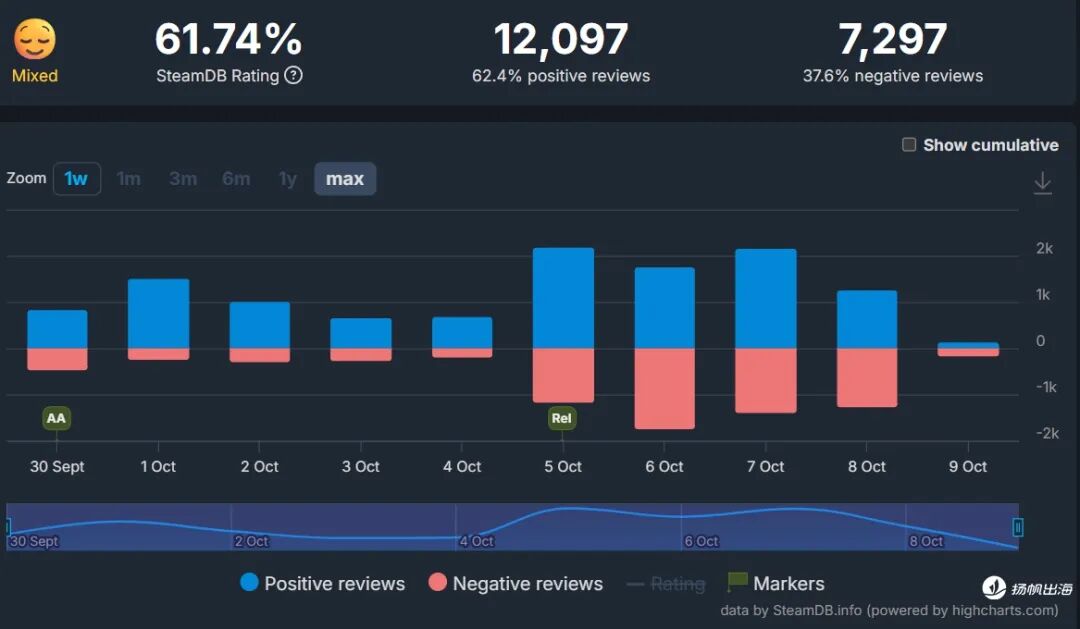Click the left navigator range handle
This screenshot has width=1080, height=629.
tap(8, 527)
